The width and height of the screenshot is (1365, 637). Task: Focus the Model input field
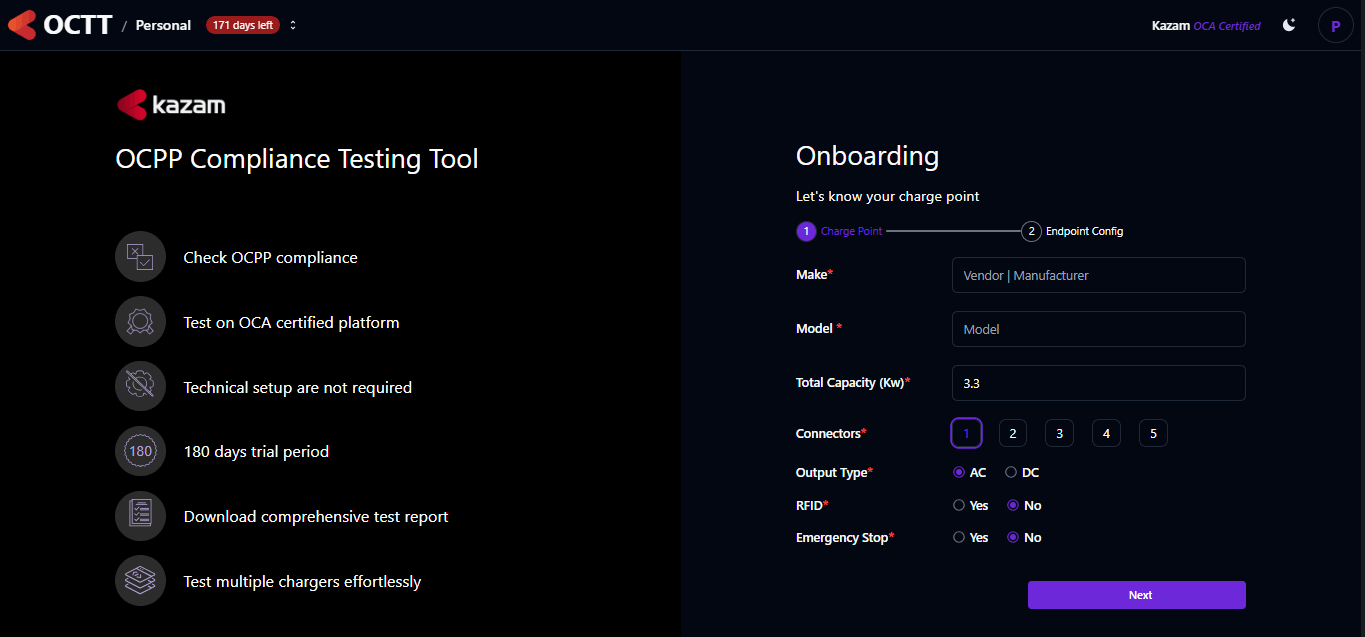(x=1099, y=329)
